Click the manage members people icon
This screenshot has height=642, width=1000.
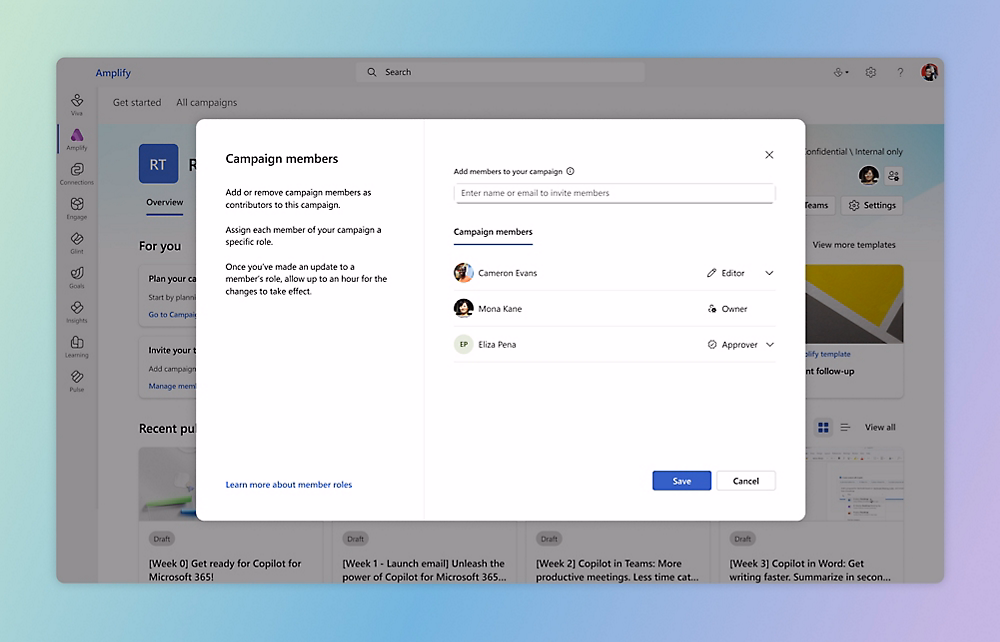point(893,175)
